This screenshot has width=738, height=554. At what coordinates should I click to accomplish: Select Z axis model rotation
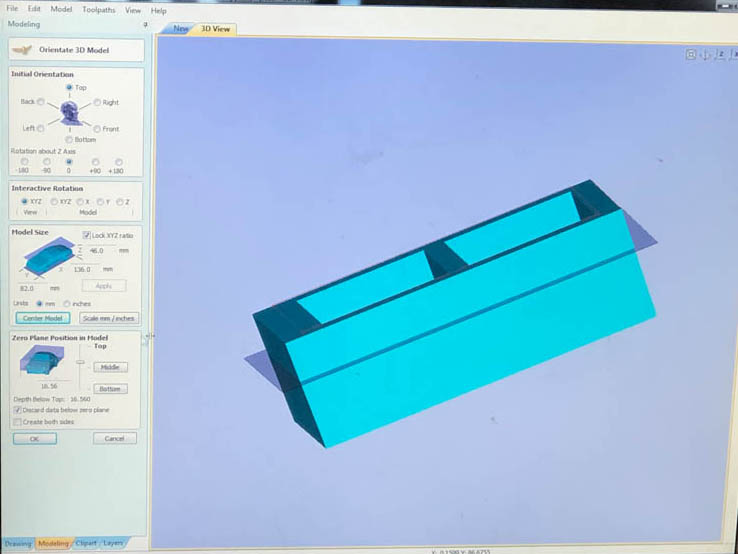[x=120, y=201]
